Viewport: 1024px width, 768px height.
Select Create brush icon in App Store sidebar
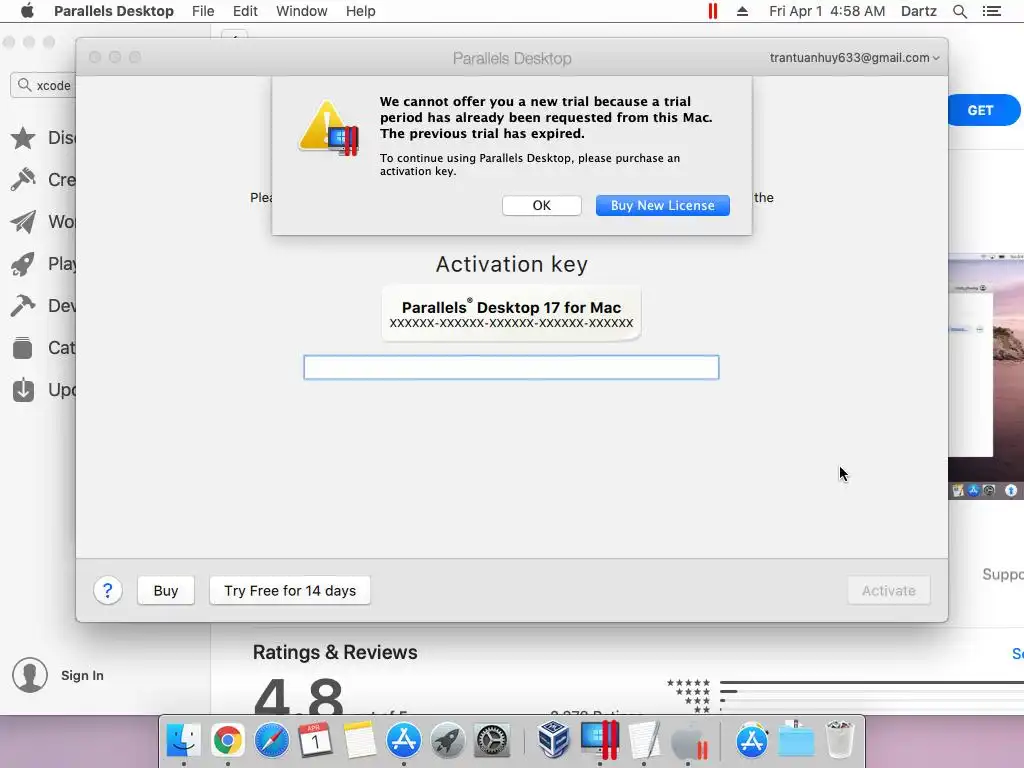(x=23, y=180)
